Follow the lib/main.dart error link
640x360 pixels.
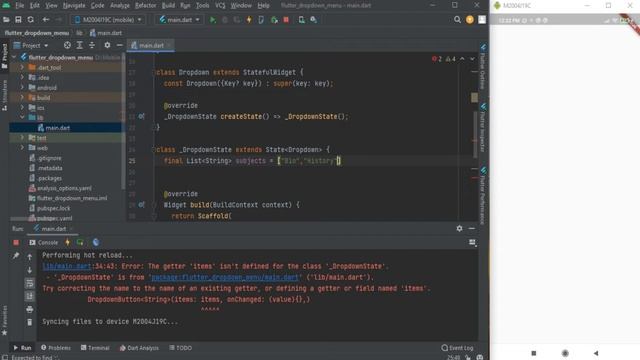pos(67,266)
